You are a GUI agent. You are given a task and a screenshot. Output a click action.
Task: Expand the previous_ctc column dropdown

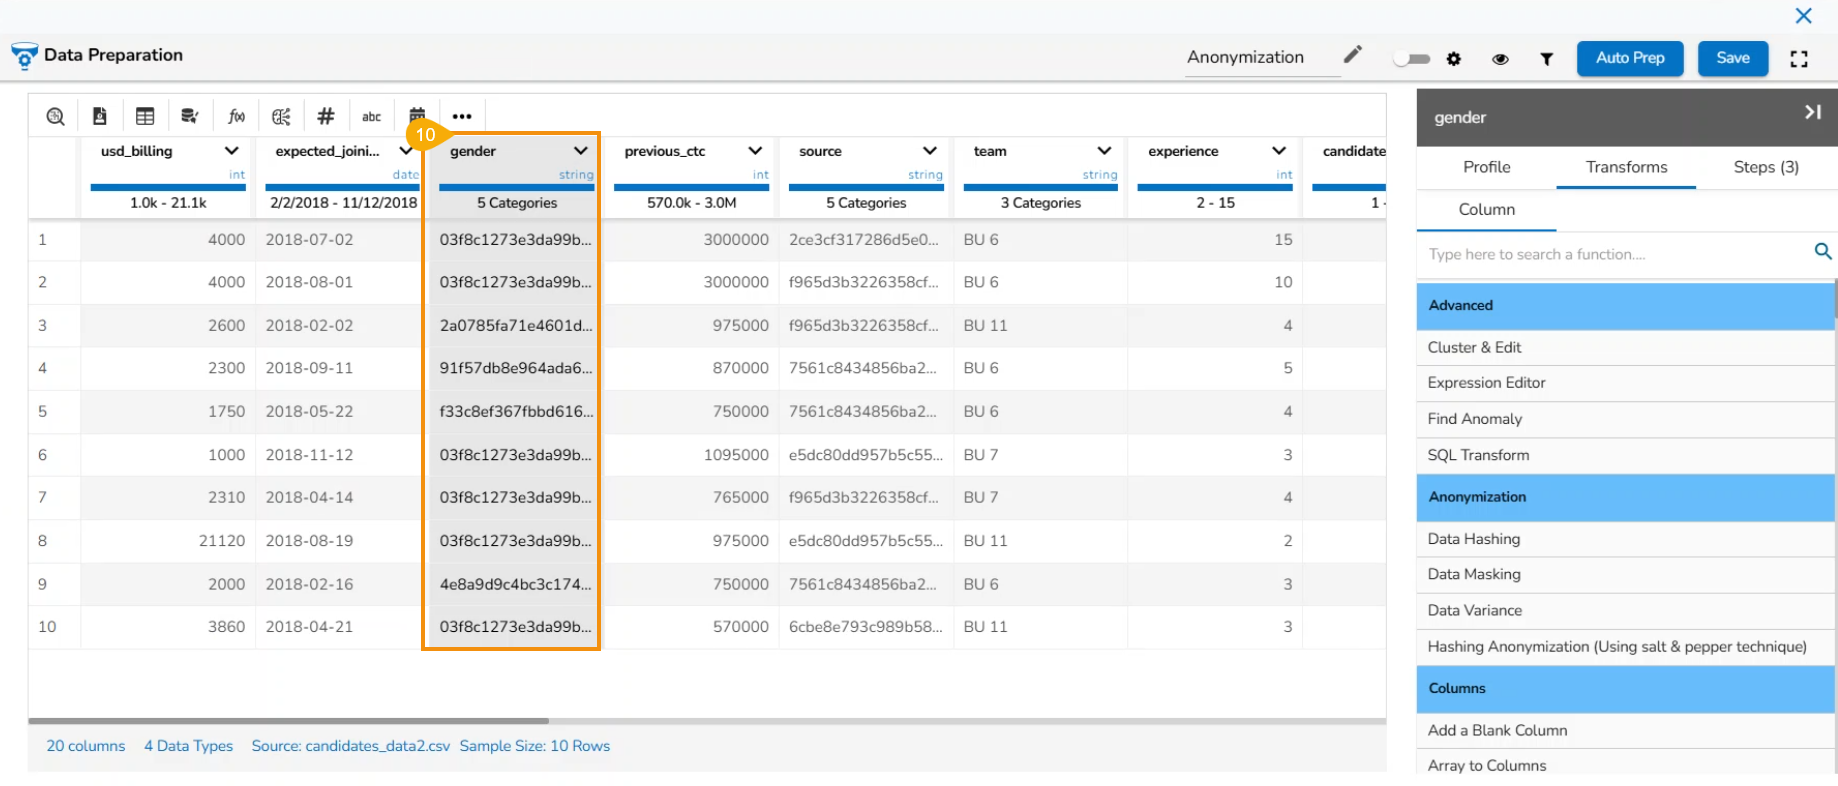[x=755, y=151]
